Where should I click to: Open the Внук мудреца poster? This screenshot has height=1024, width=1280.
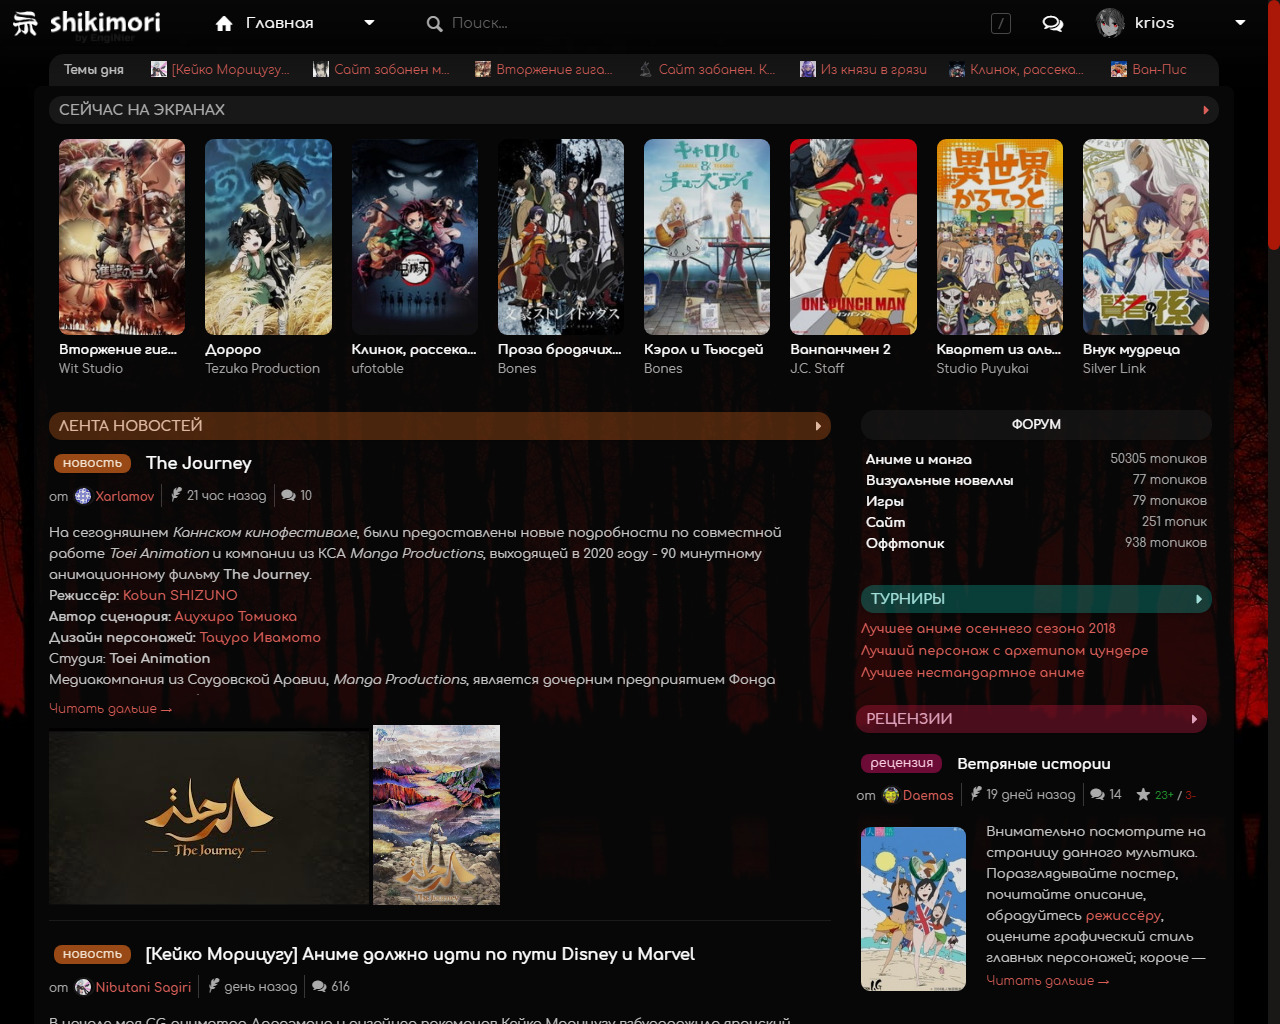click(1146, 237)
